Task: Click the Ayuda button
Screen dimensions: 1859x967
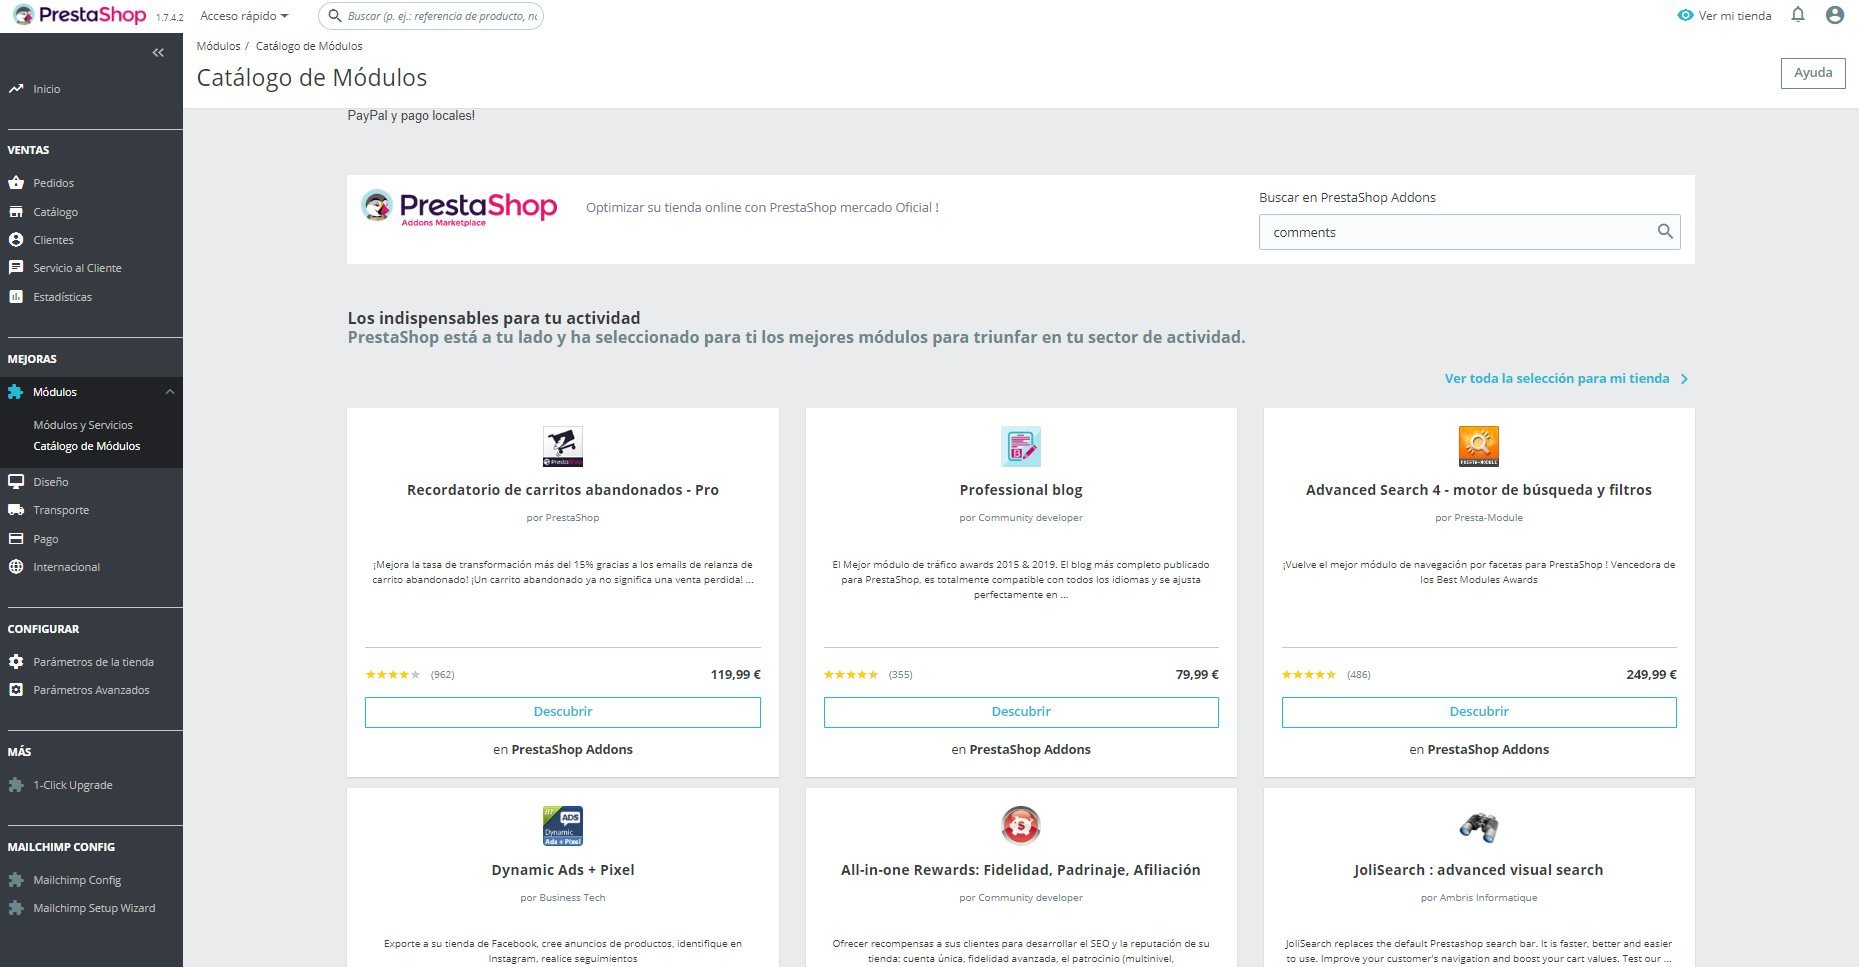Action: (1813, 73)
